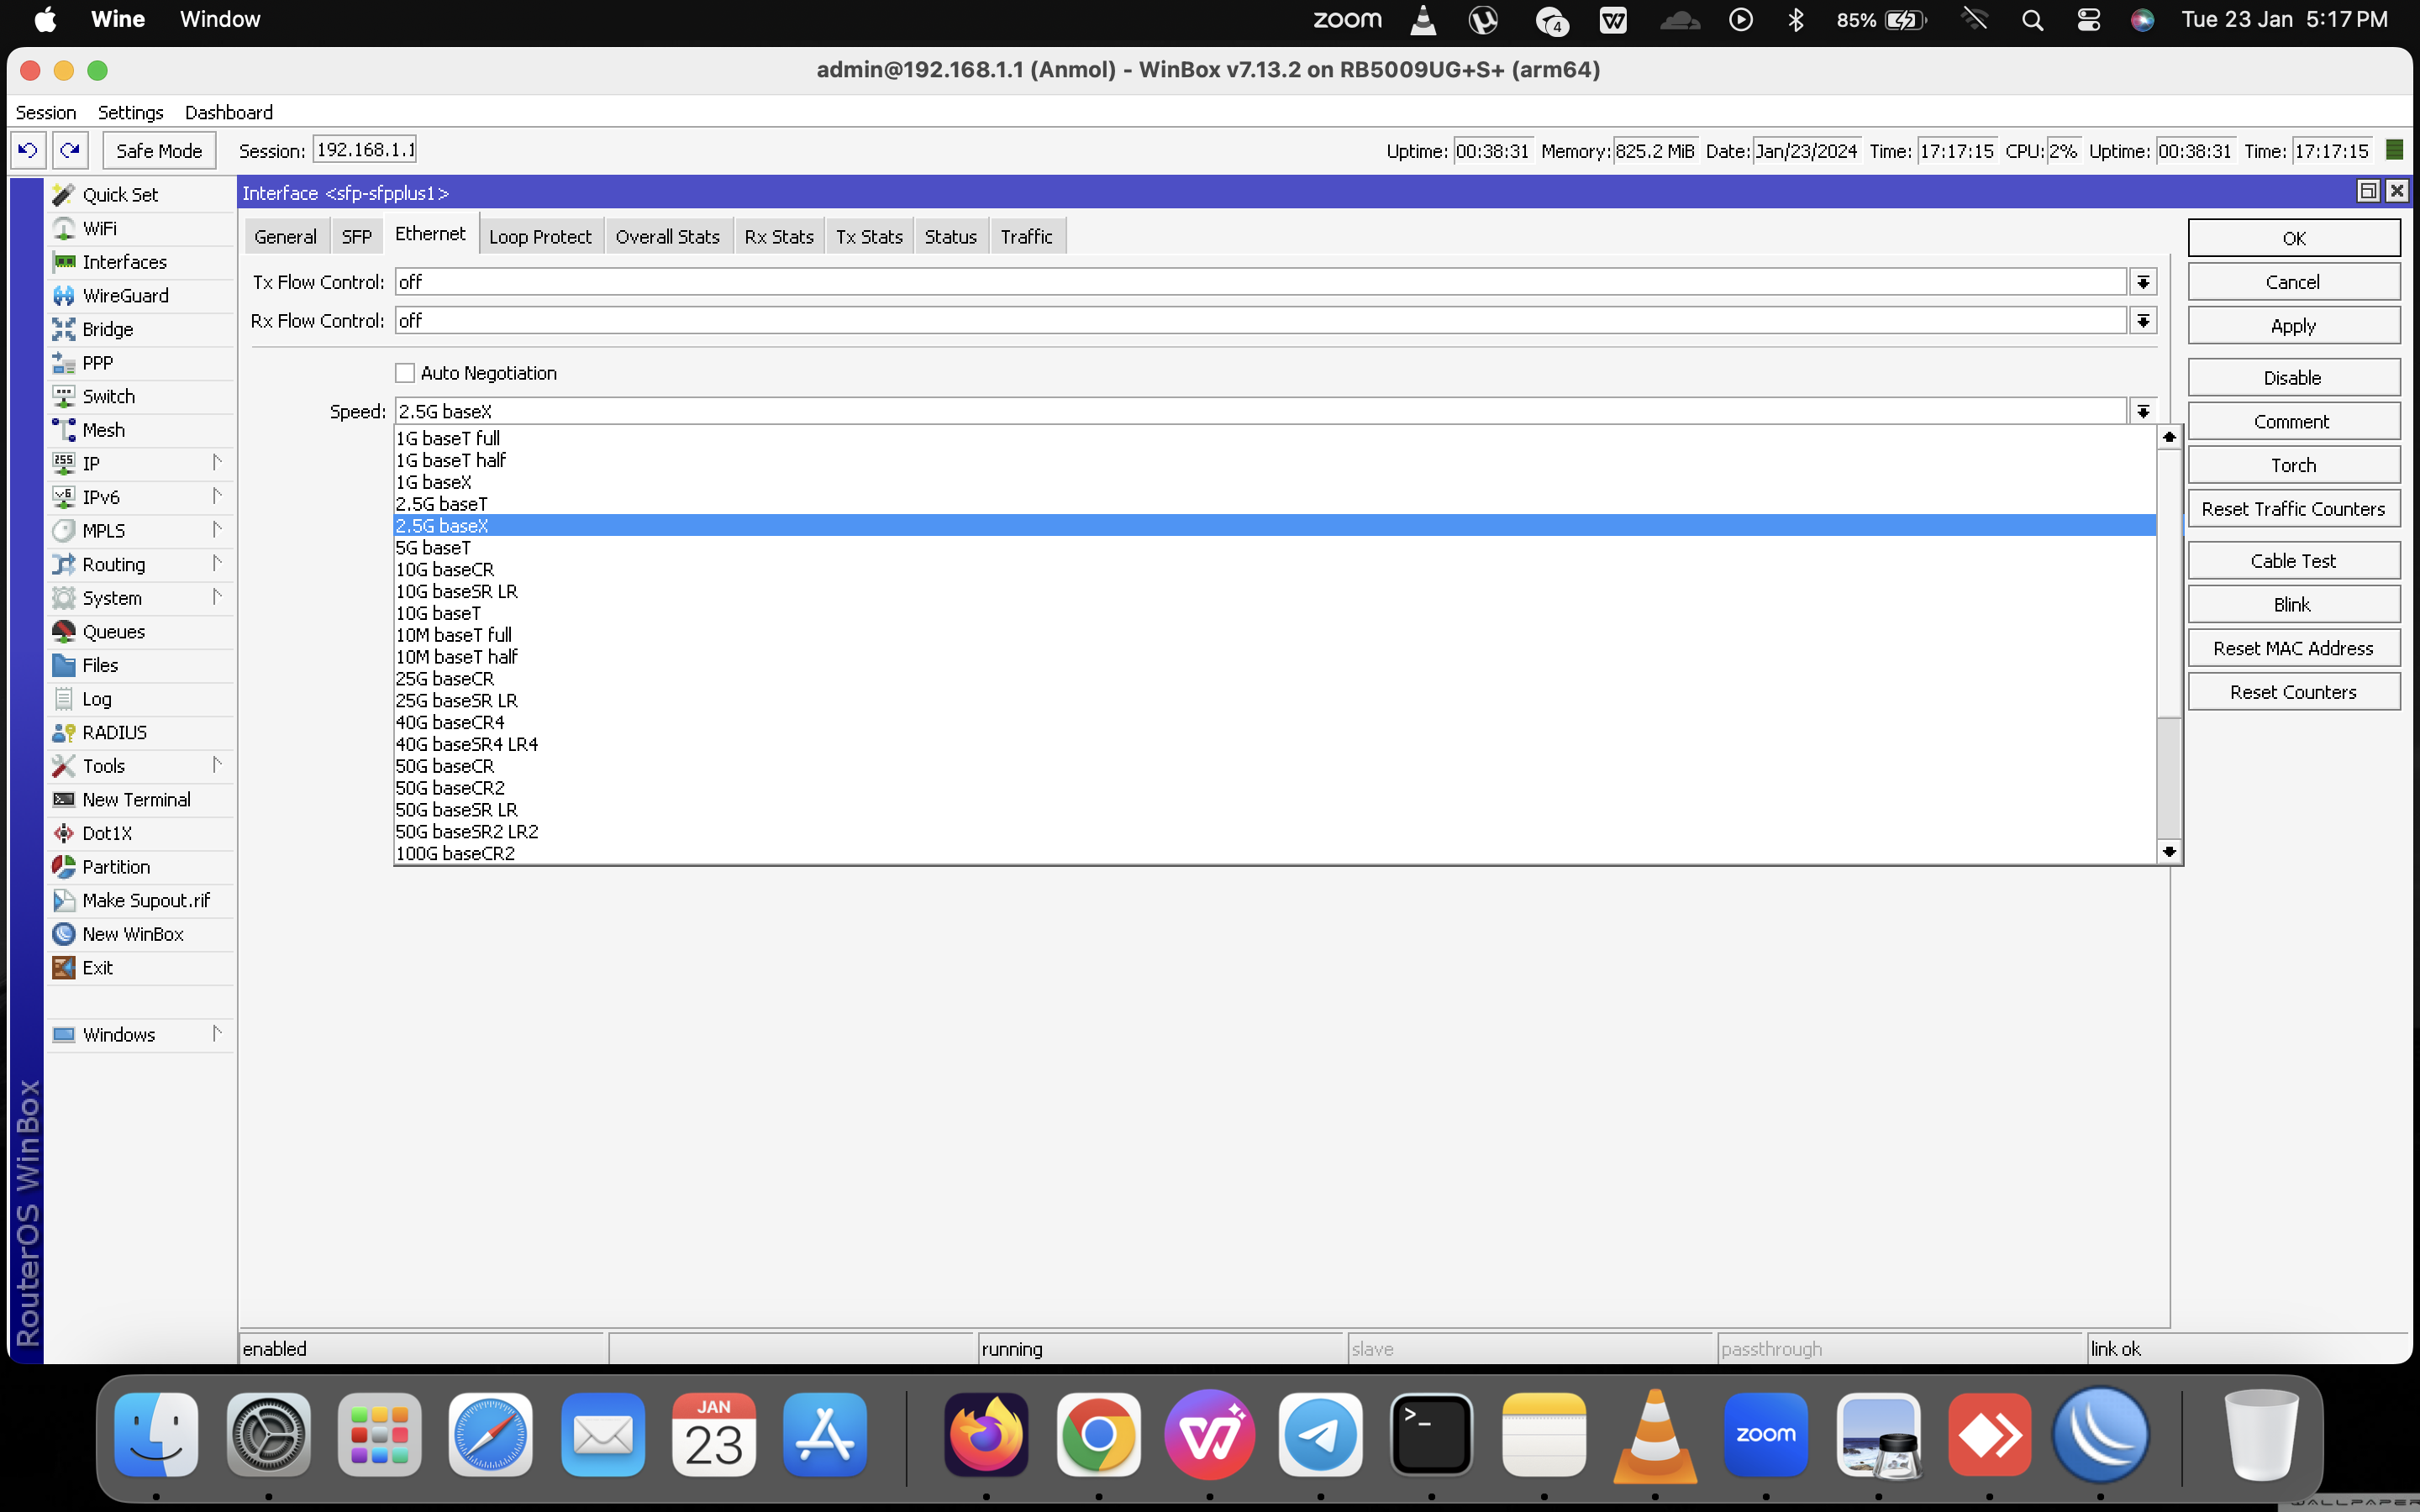This screenshot has height=1512, width=2420.
Task: Open the Bridge menu icon
Action: click(64, 329)
